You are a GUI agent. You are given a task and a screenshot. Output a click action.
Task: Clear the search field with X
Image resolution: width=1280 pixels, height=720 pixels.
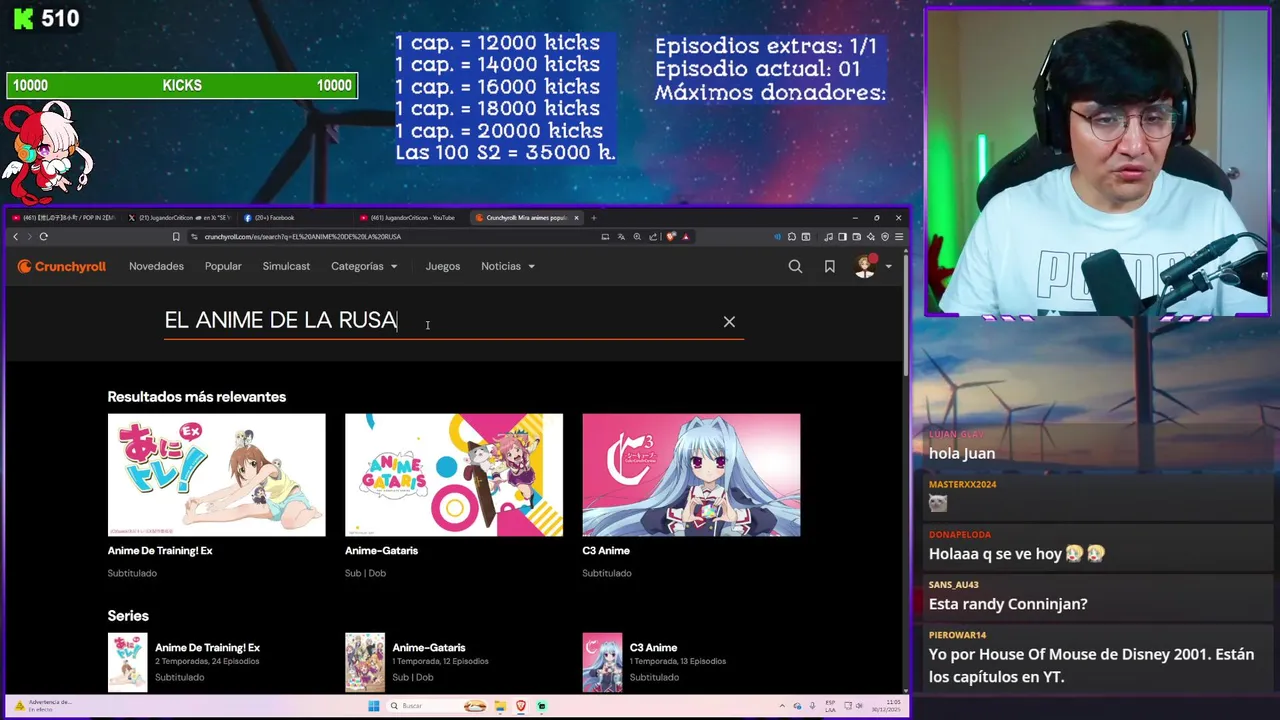pos(729,321)
